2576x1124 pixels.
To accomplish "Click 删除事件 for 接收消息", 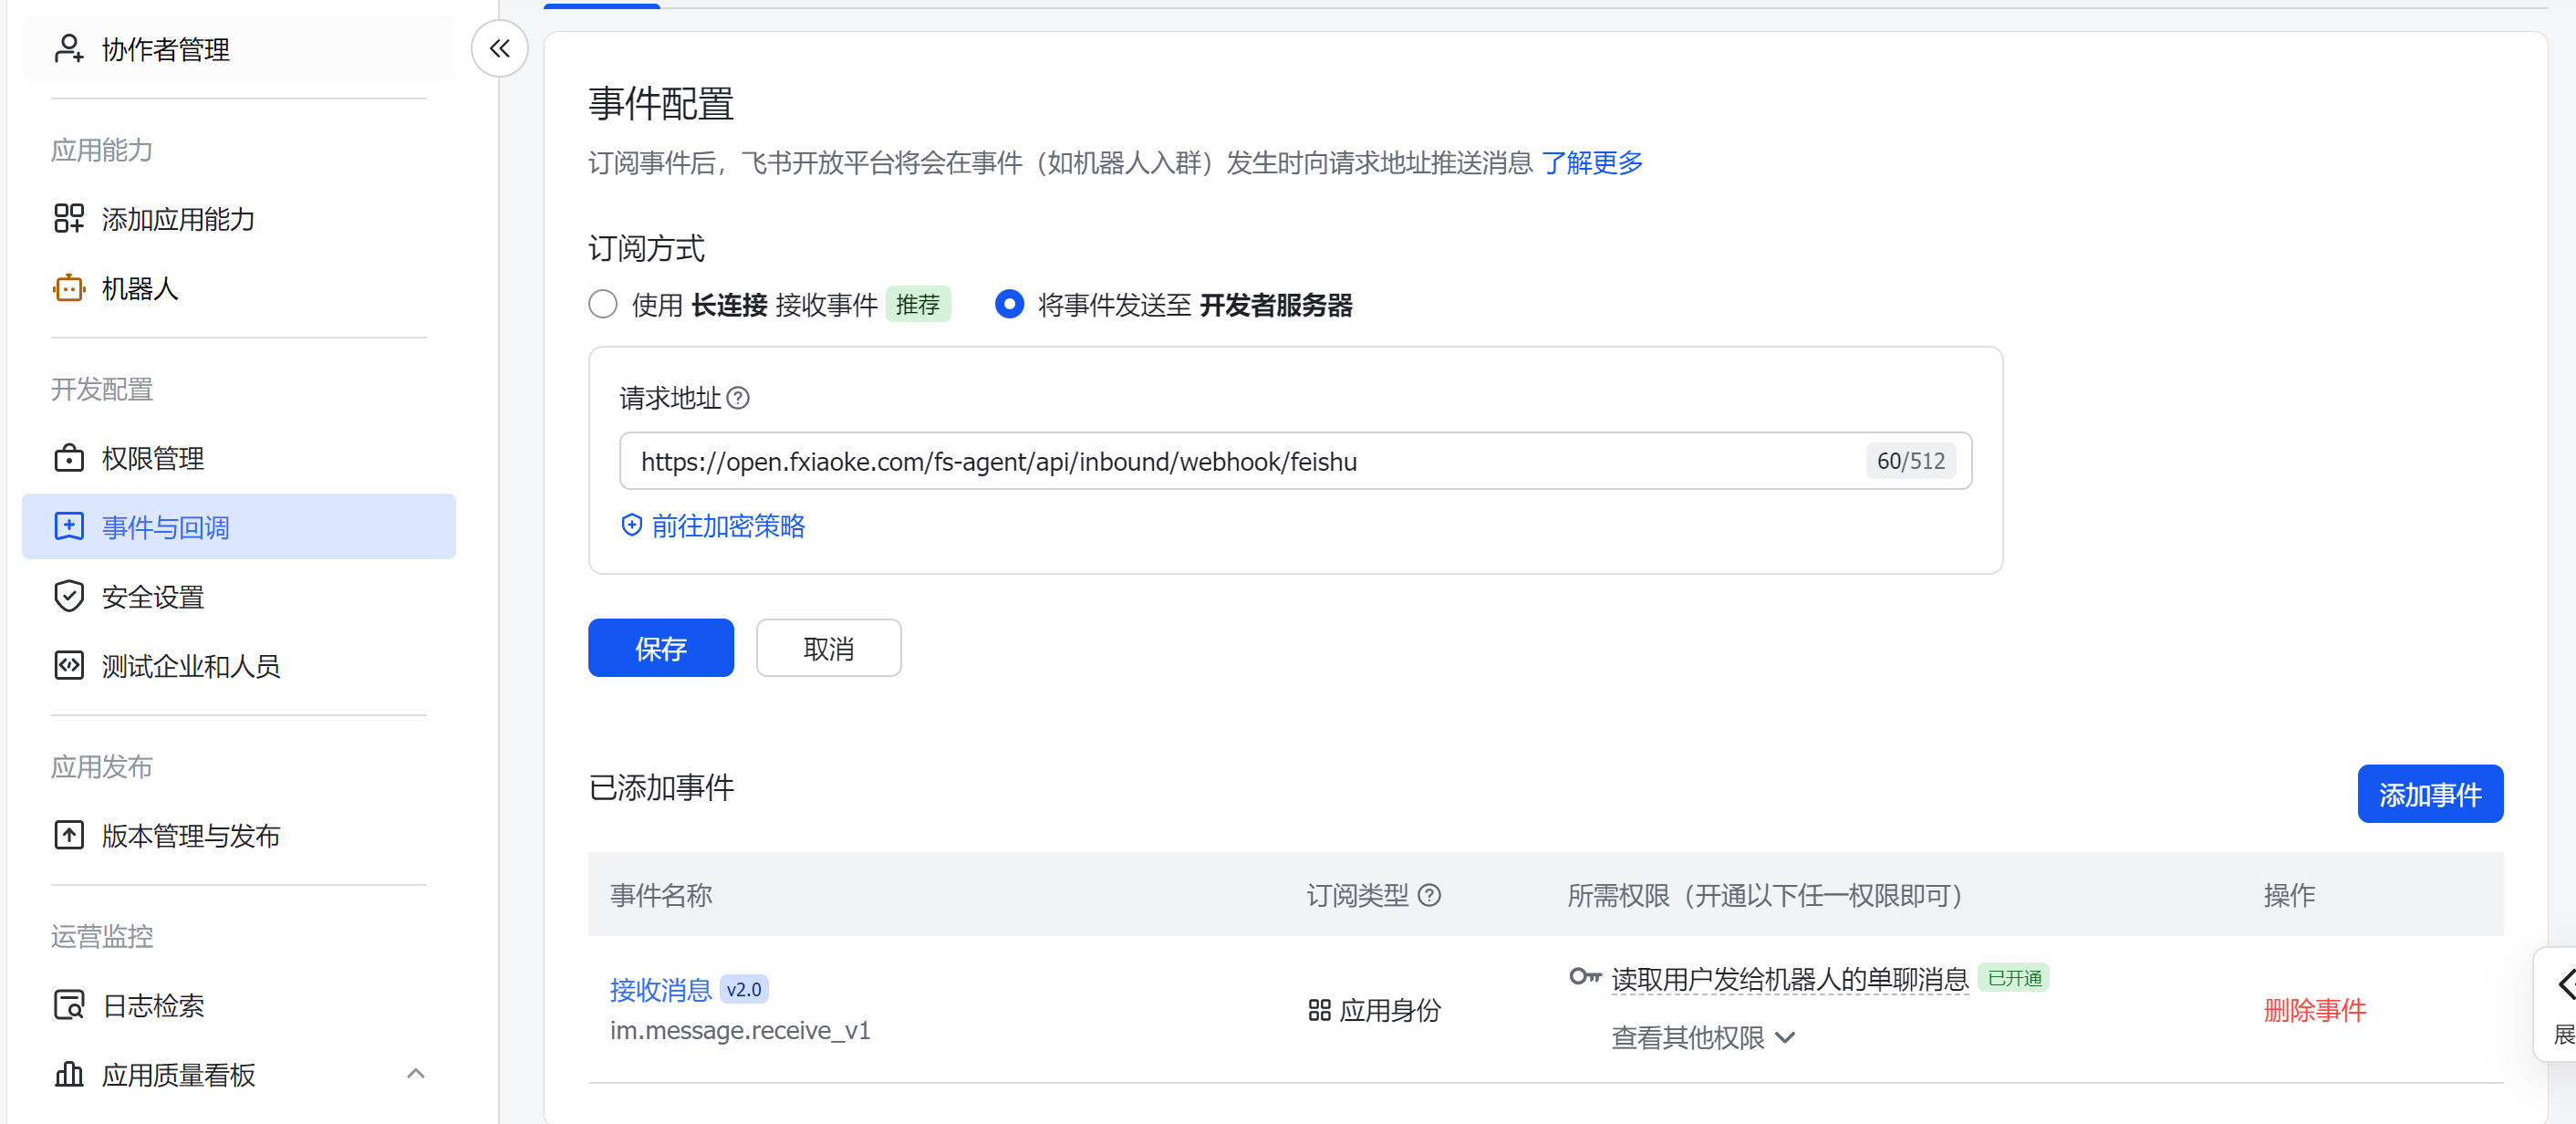I will coord(2314,1010).
